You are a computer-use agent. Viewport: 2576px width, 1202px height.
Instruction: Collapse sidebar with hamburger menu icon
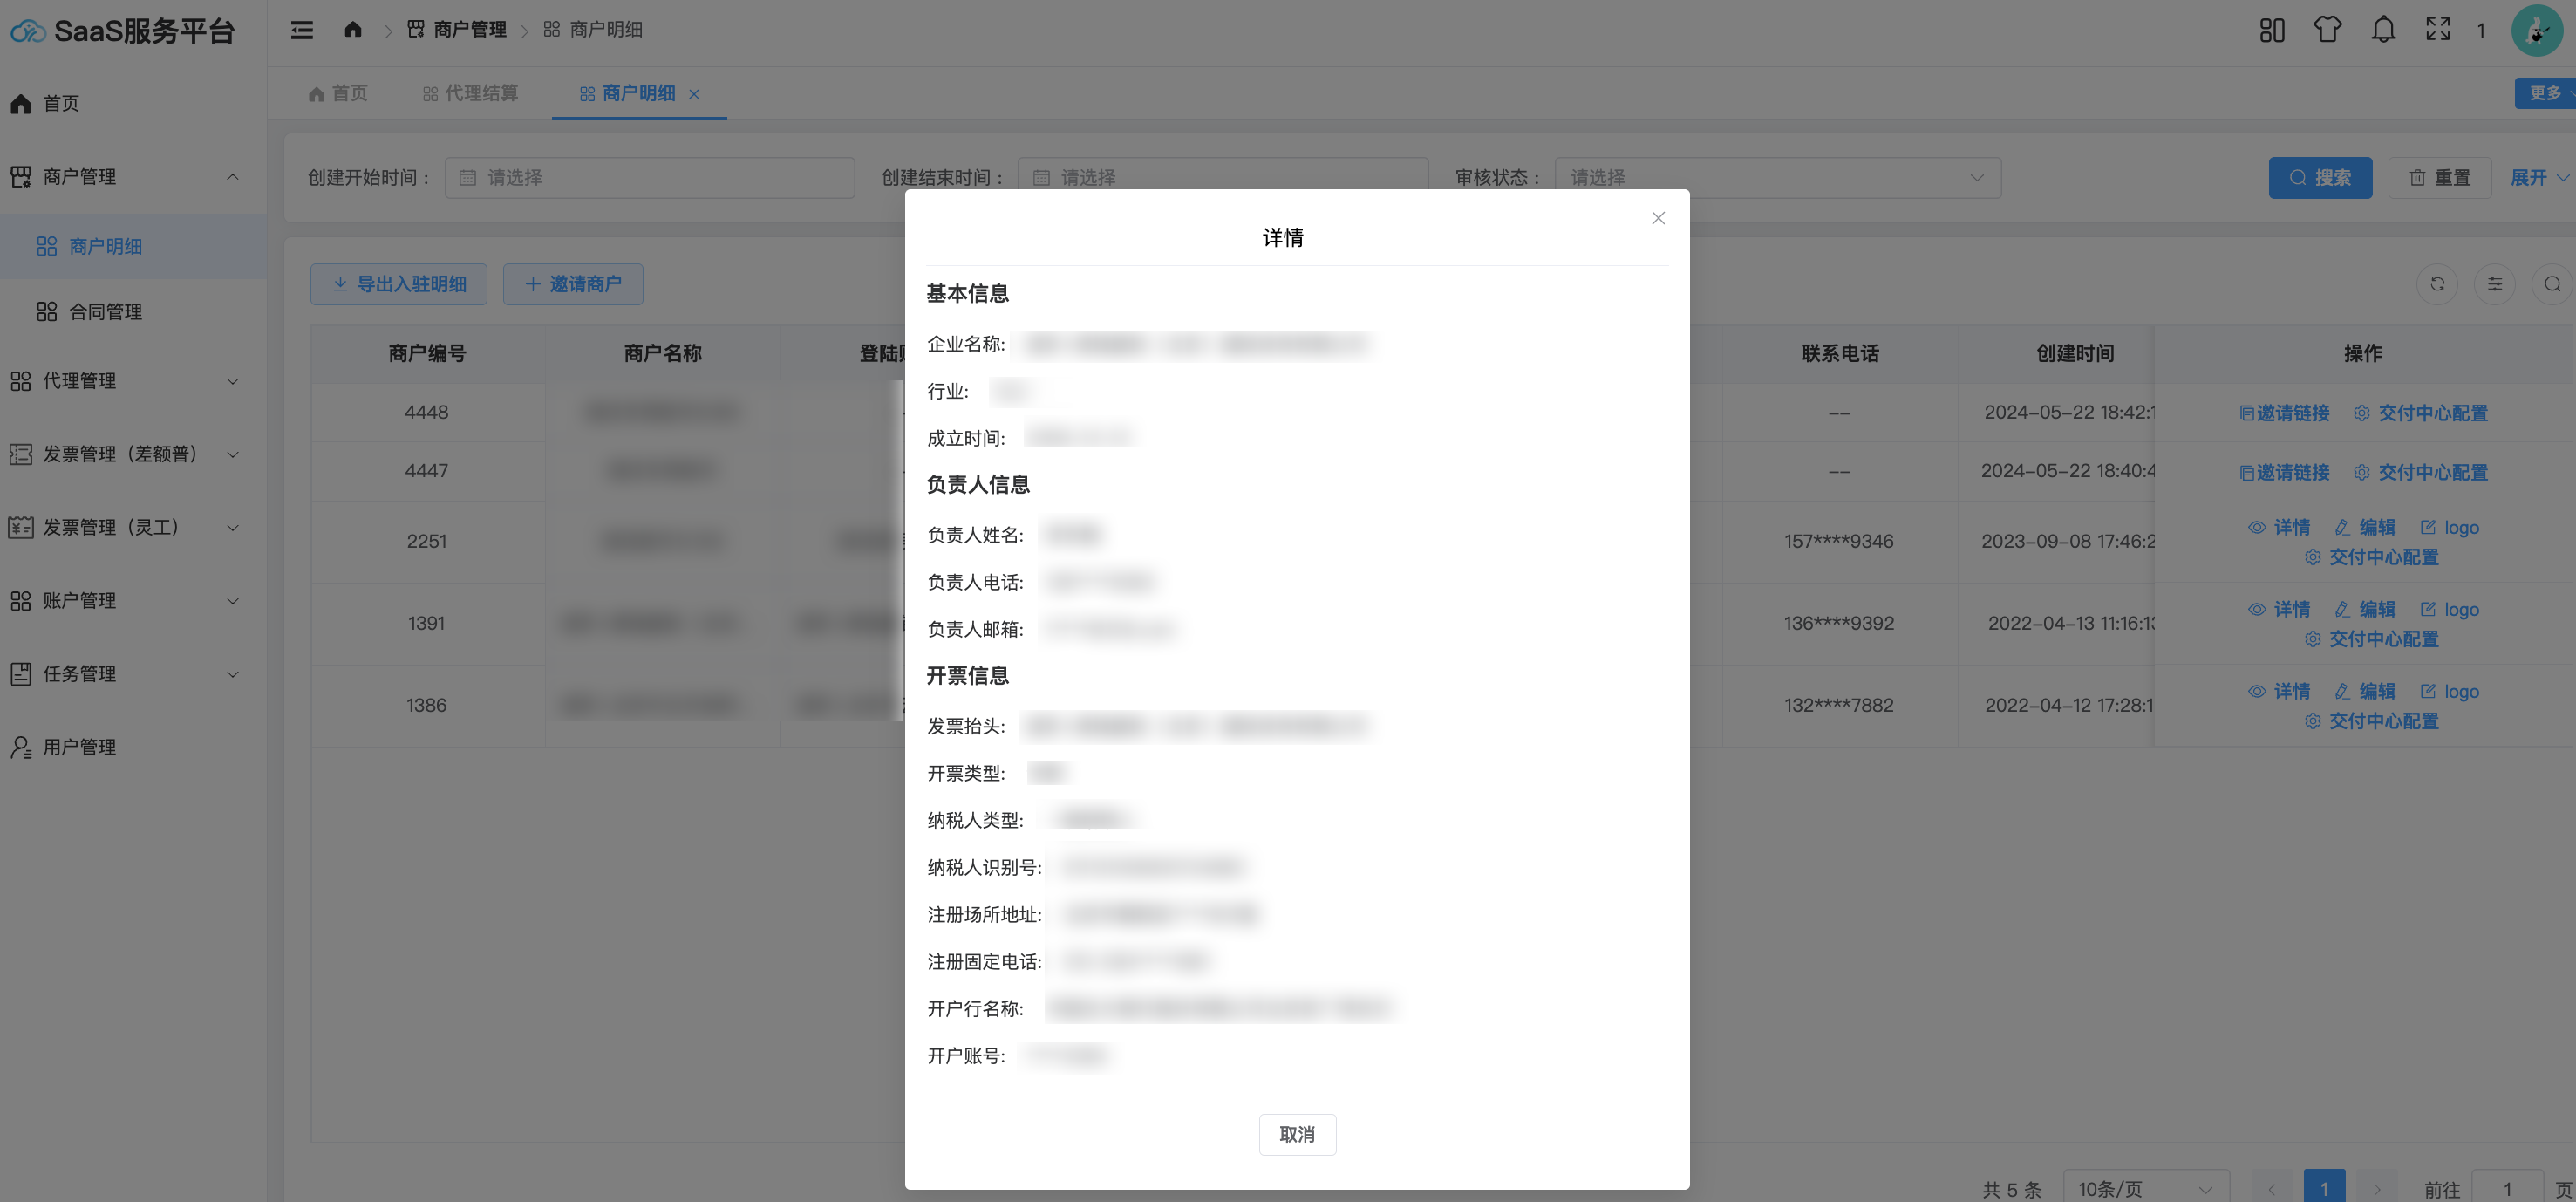(302, 30)
